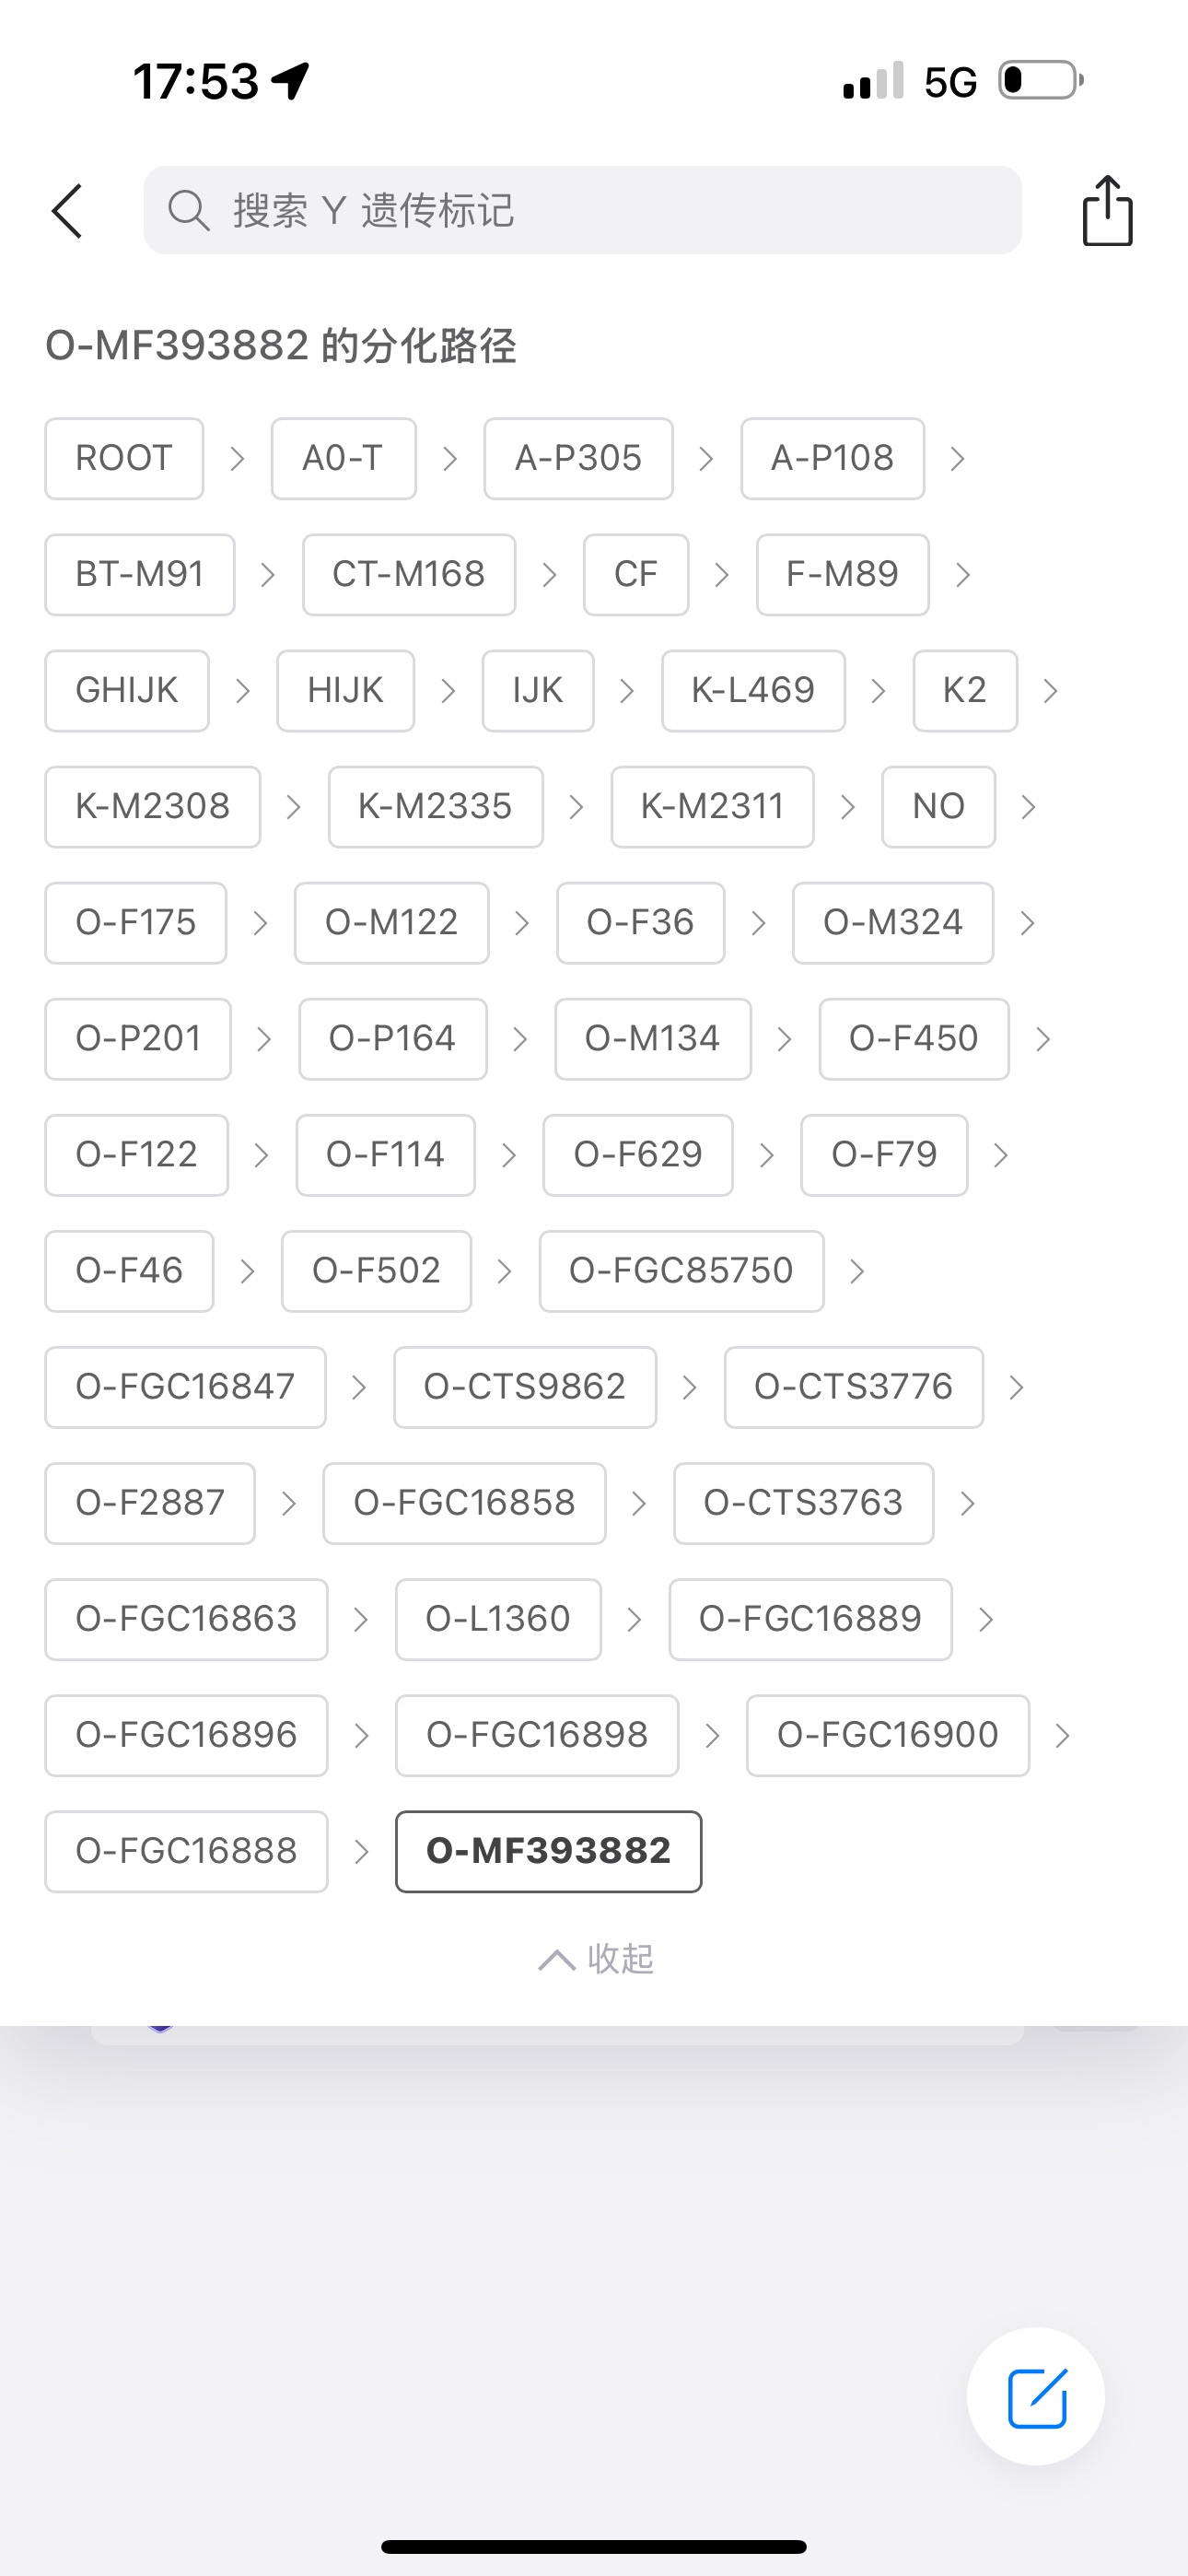Select the ROOT haplogroup node

click(x=124, y=459)
